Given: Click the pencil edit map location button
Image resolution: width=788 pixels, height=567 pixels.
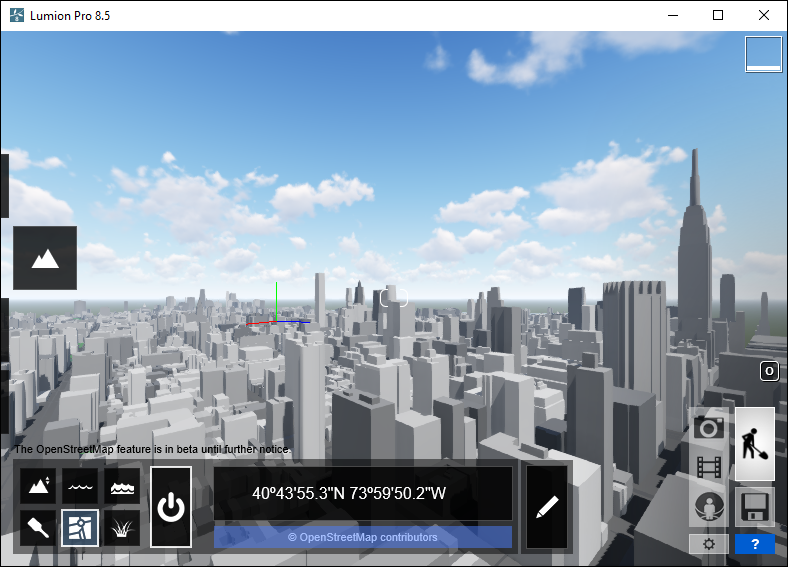Looking at the screenshot, I should pos(547,507).
